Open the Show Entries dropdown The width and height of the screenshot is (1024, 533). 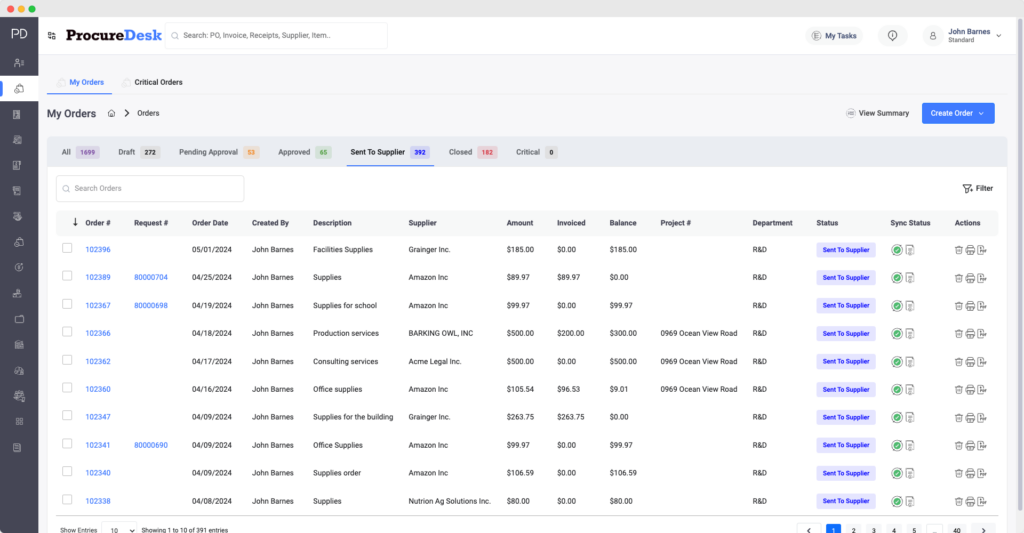tap(120, 530)
